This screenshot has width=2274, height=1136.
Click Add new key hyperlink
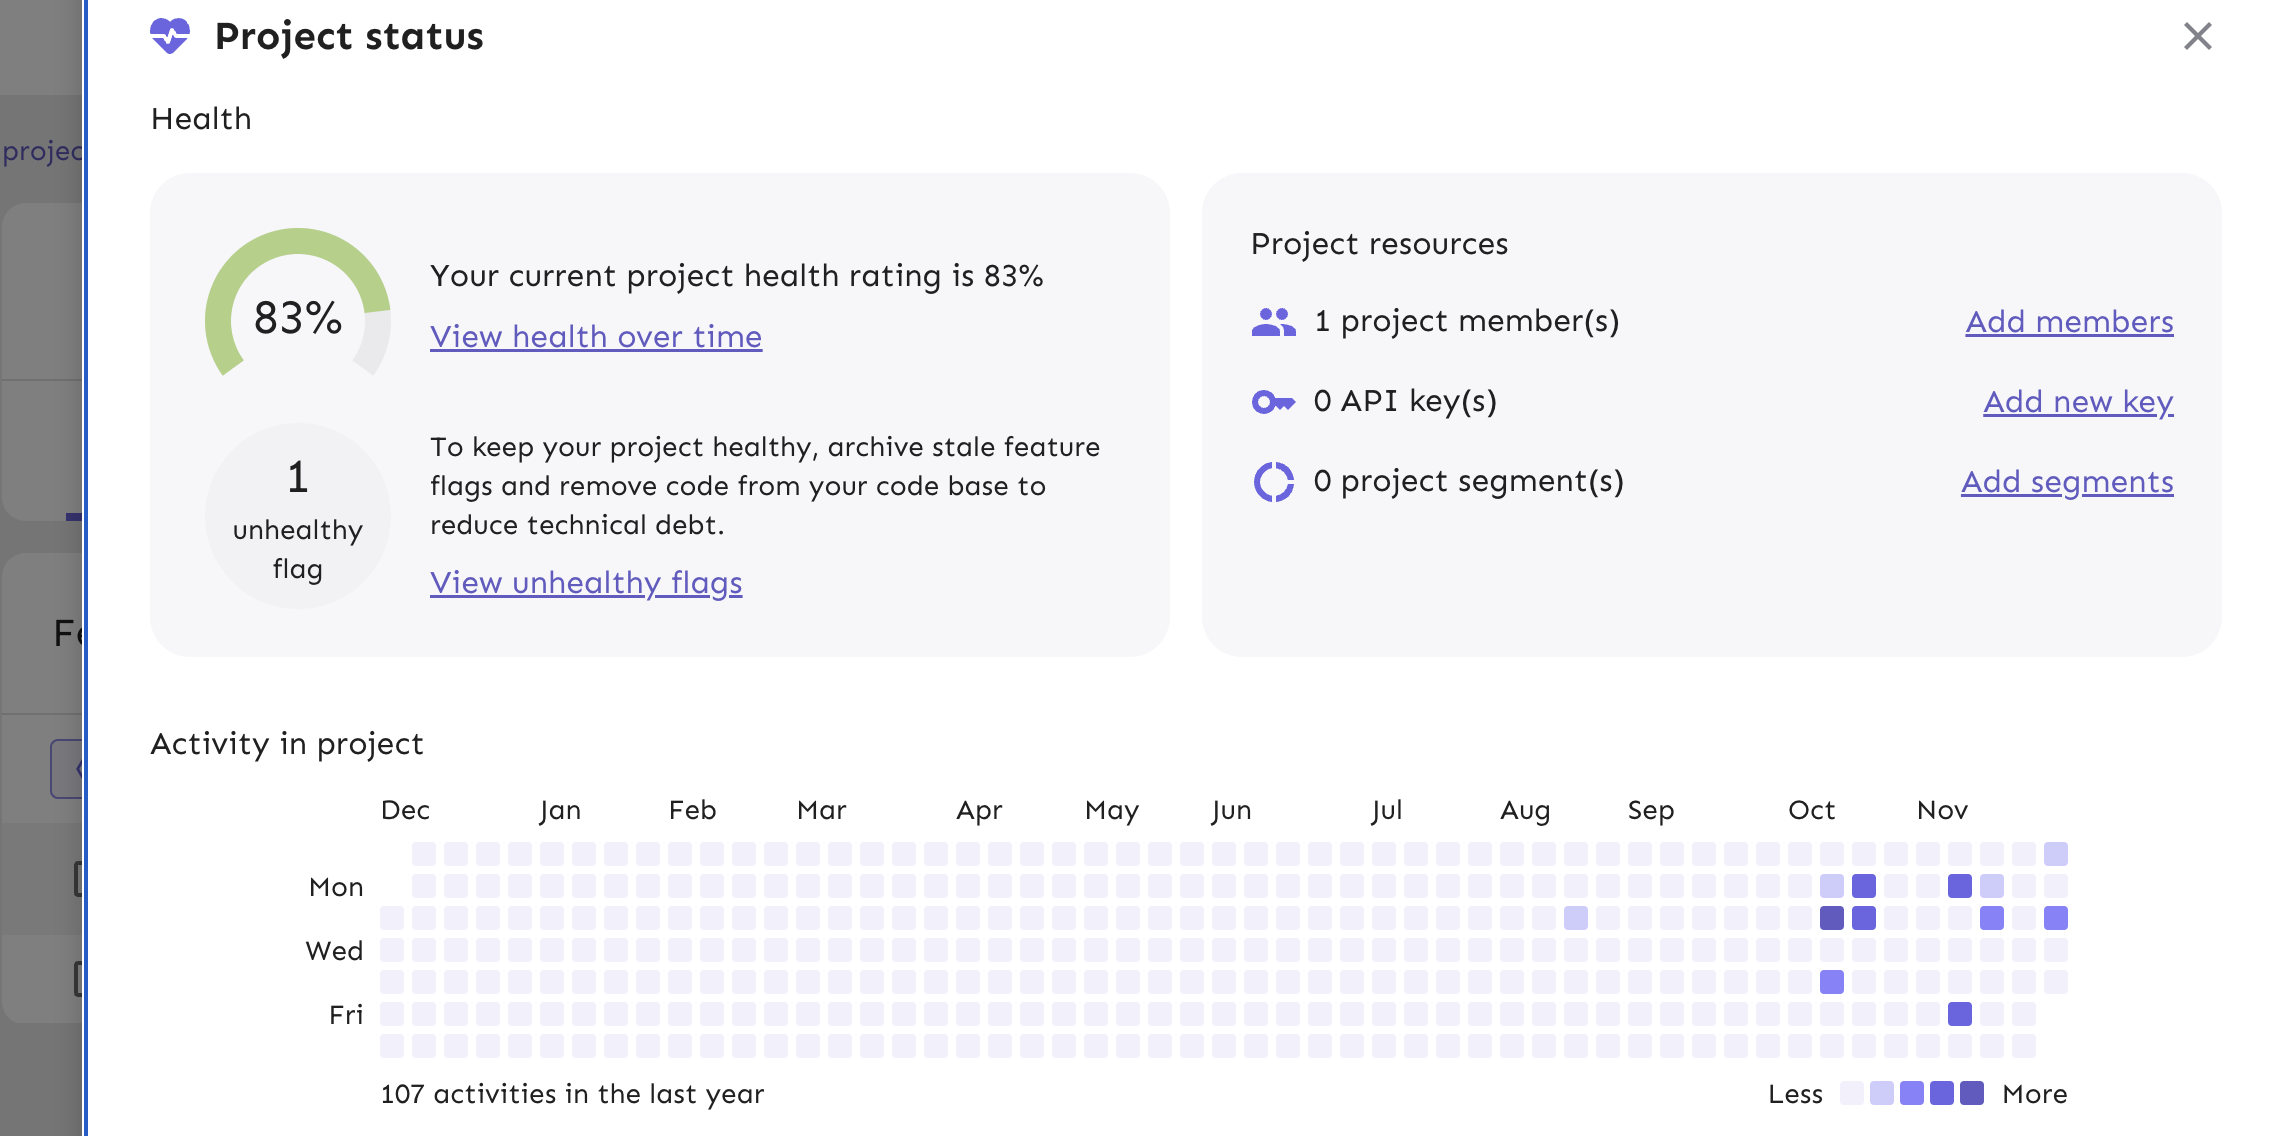2078,400
